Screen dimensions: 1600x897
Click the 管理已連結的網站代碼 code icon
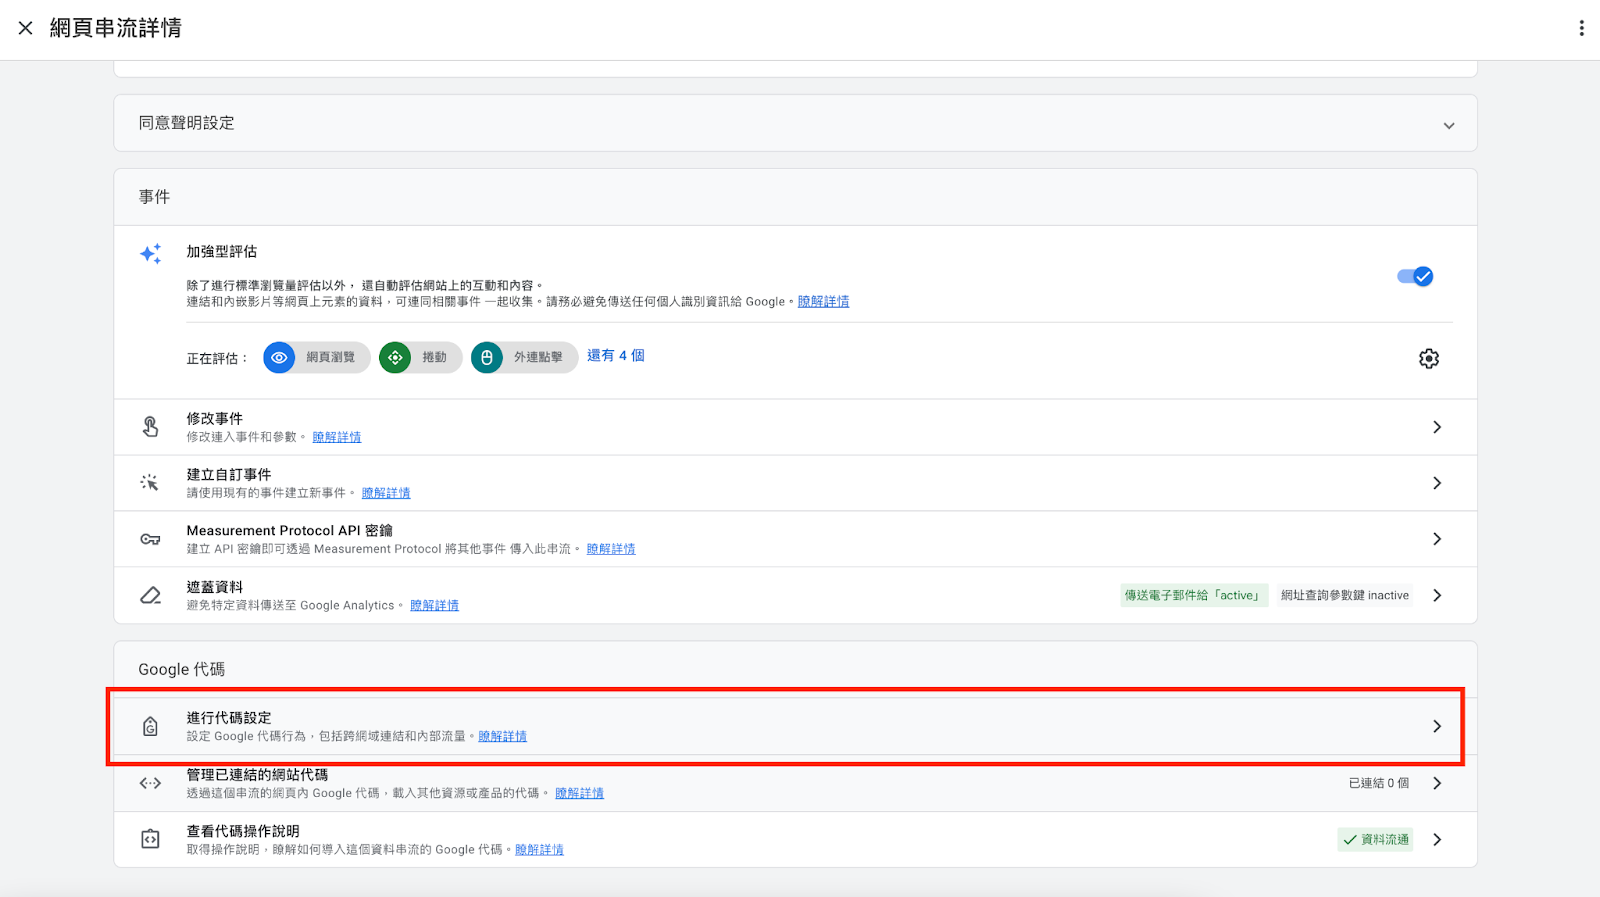point(150,783)
